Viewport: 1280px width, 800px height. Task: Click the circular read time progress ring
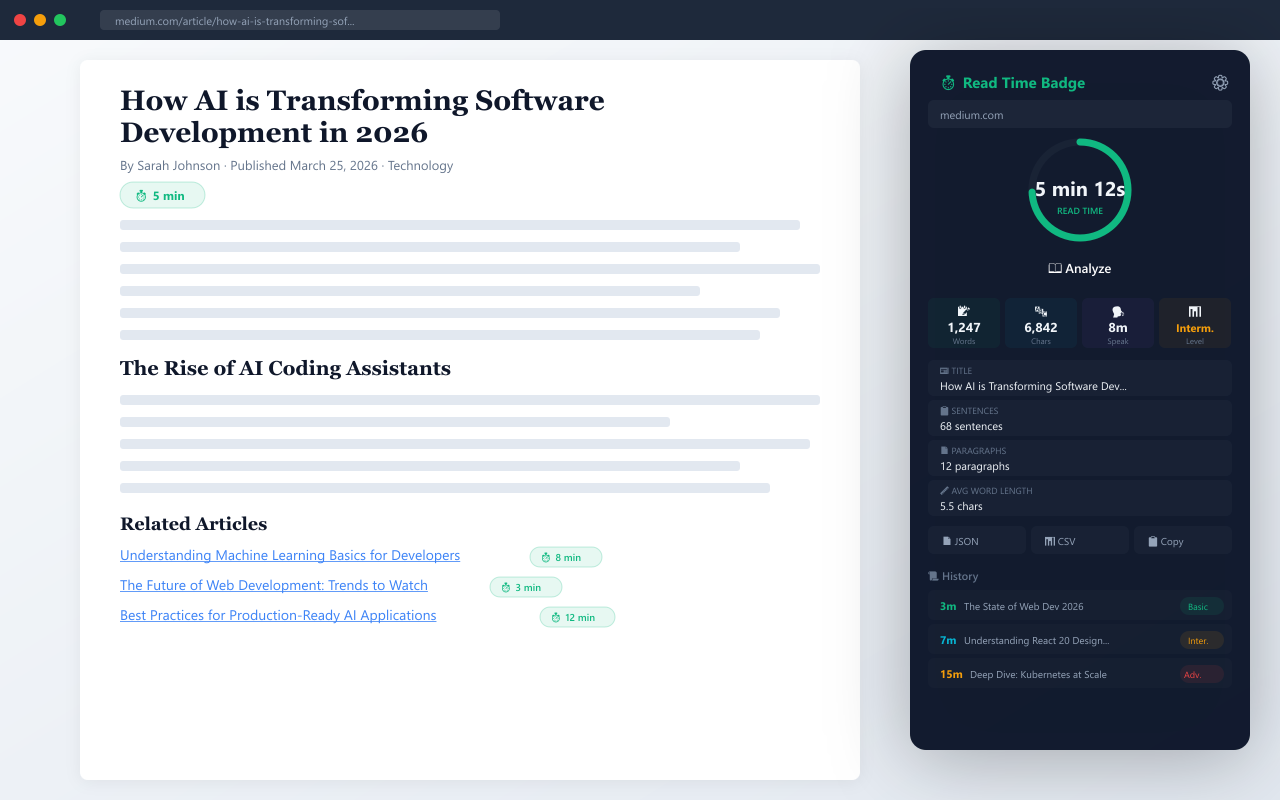(x=1080, y=190)
